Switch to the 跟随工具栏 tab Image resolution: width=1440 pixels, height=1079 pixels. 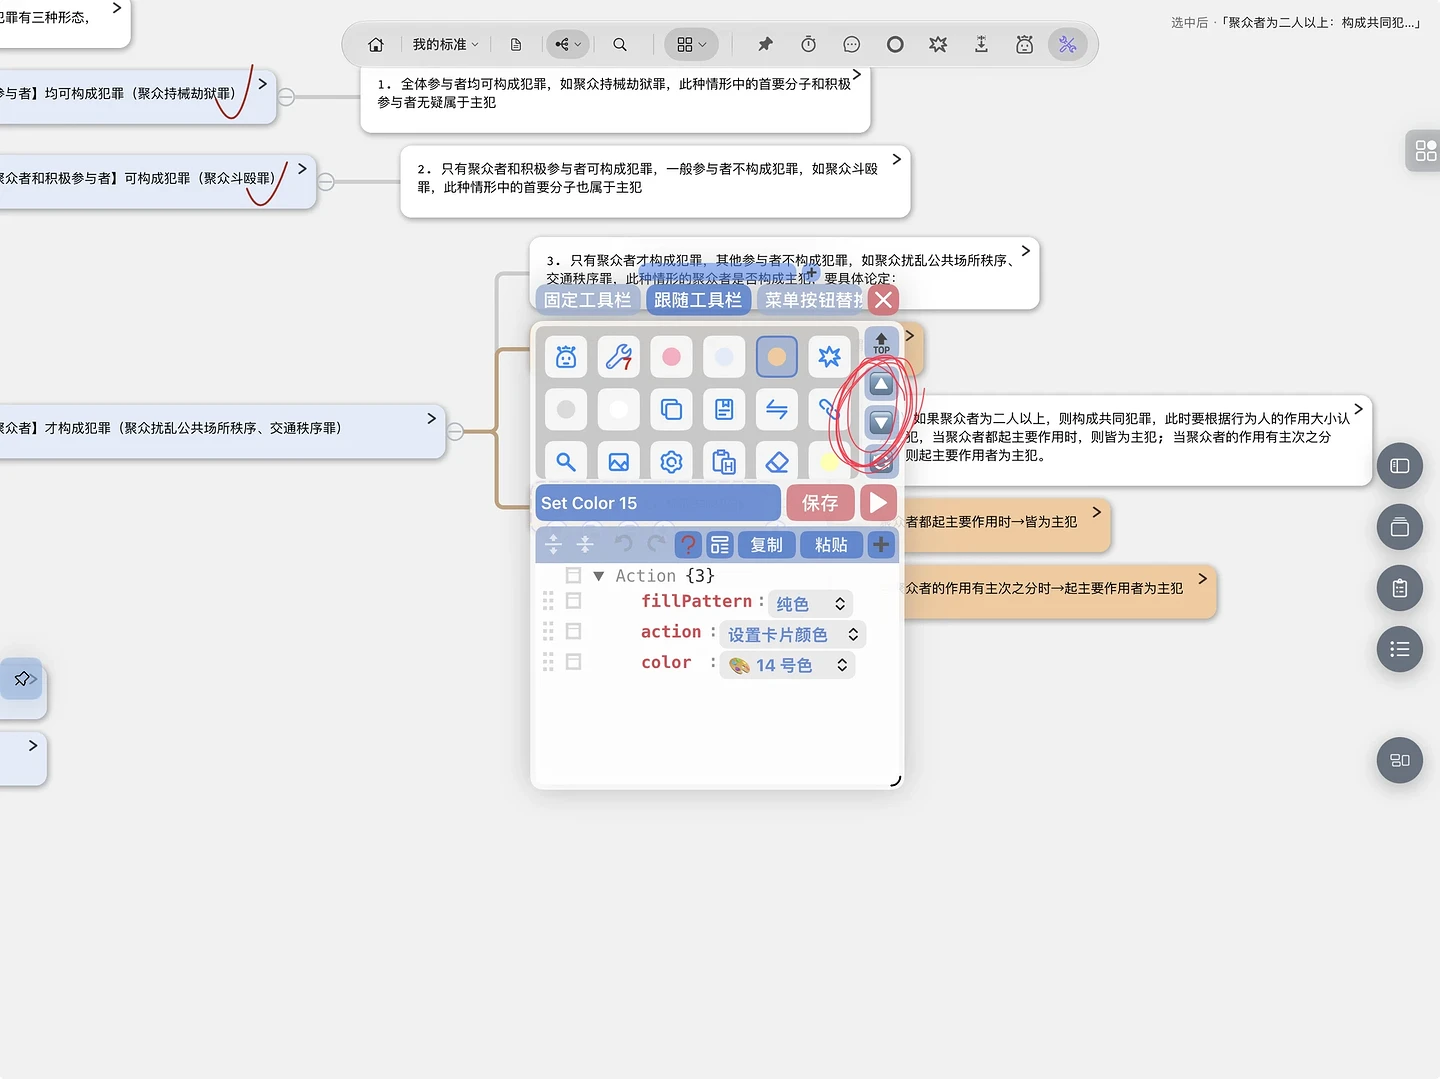click(698, 300)
